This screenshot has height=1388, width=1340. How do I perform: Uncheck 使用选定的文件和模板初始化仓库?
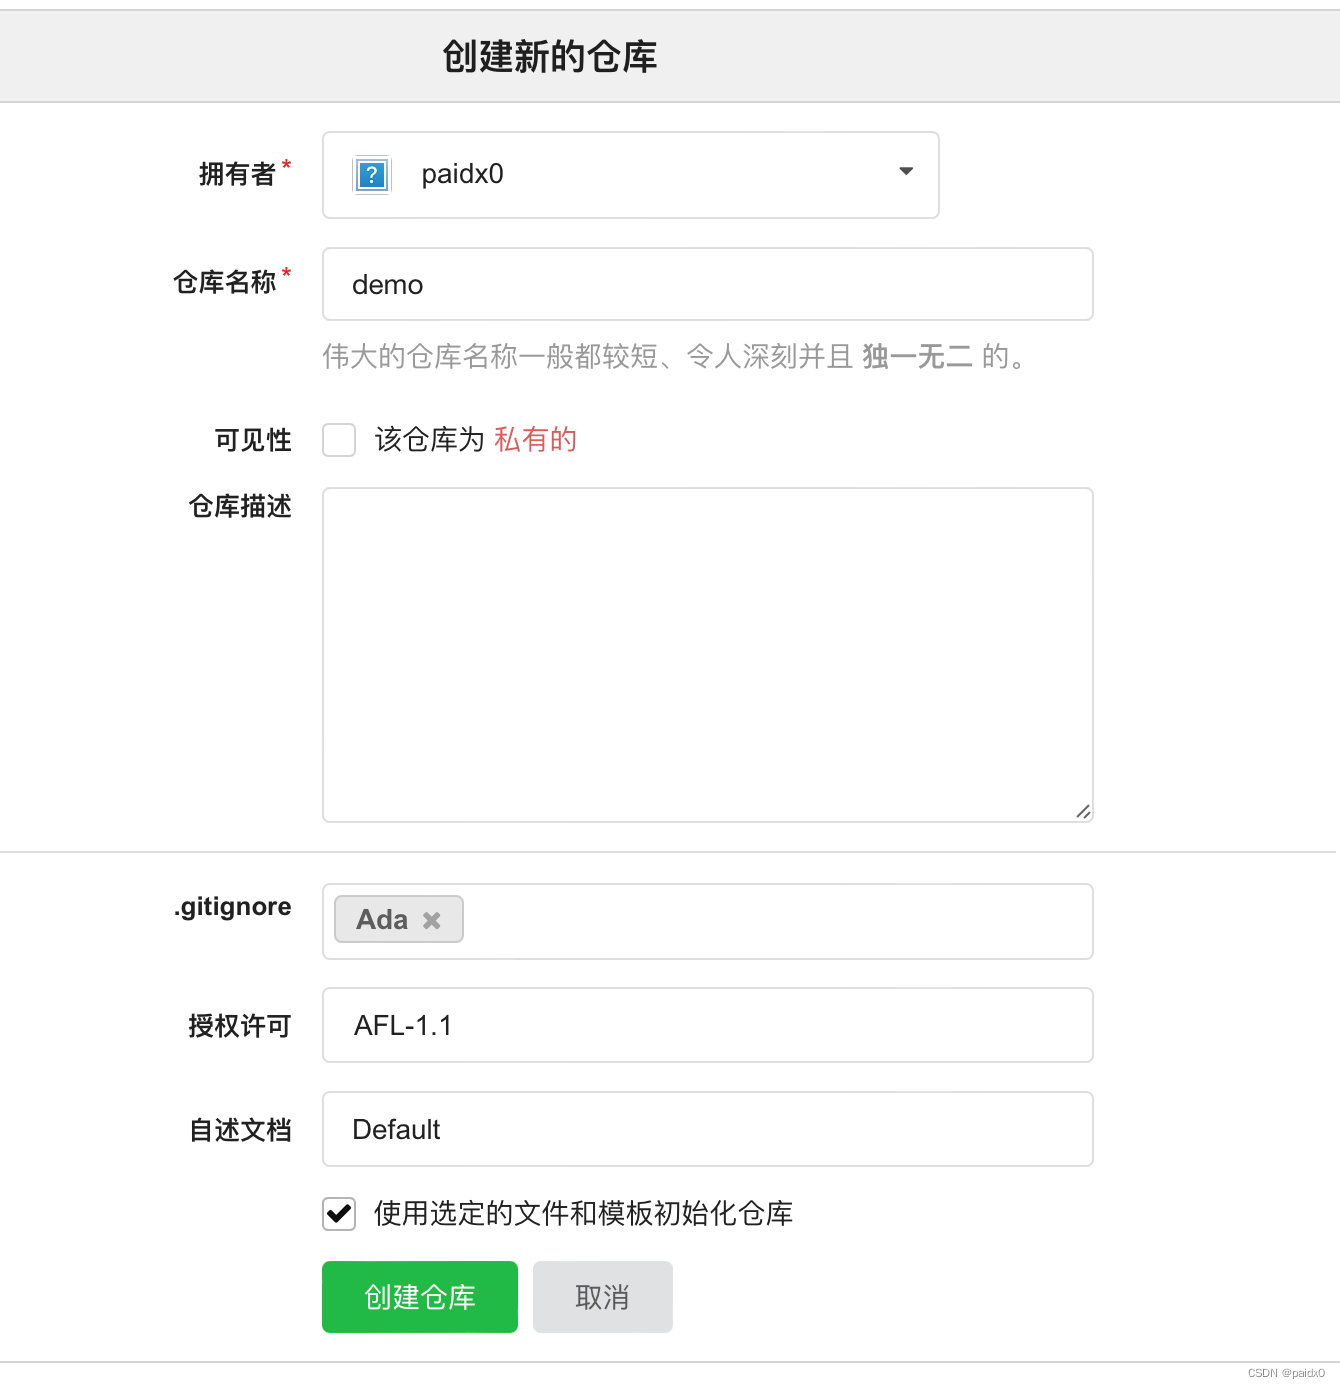(339, 1214)
